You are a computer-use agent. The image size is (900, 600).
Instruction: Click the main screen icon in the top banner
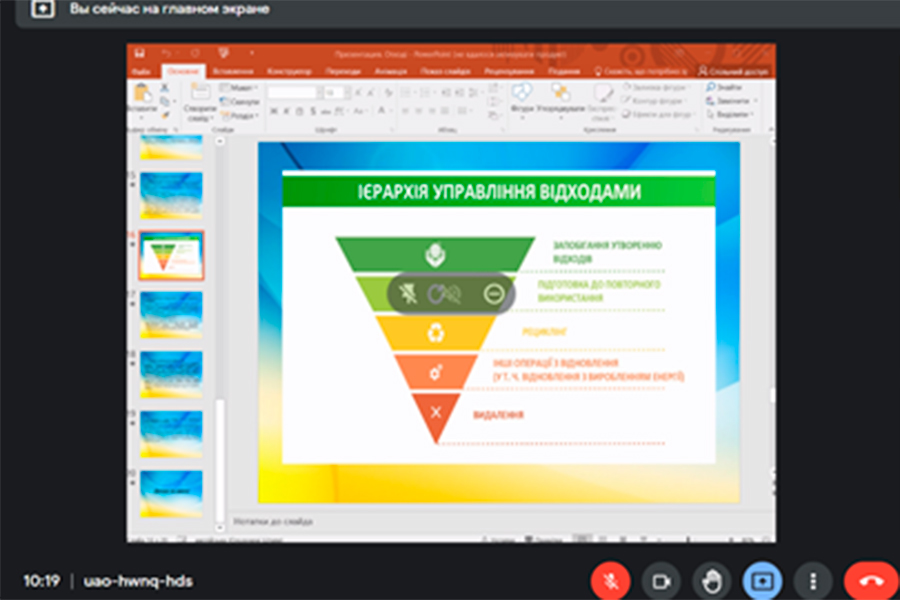tap(42, 9)
